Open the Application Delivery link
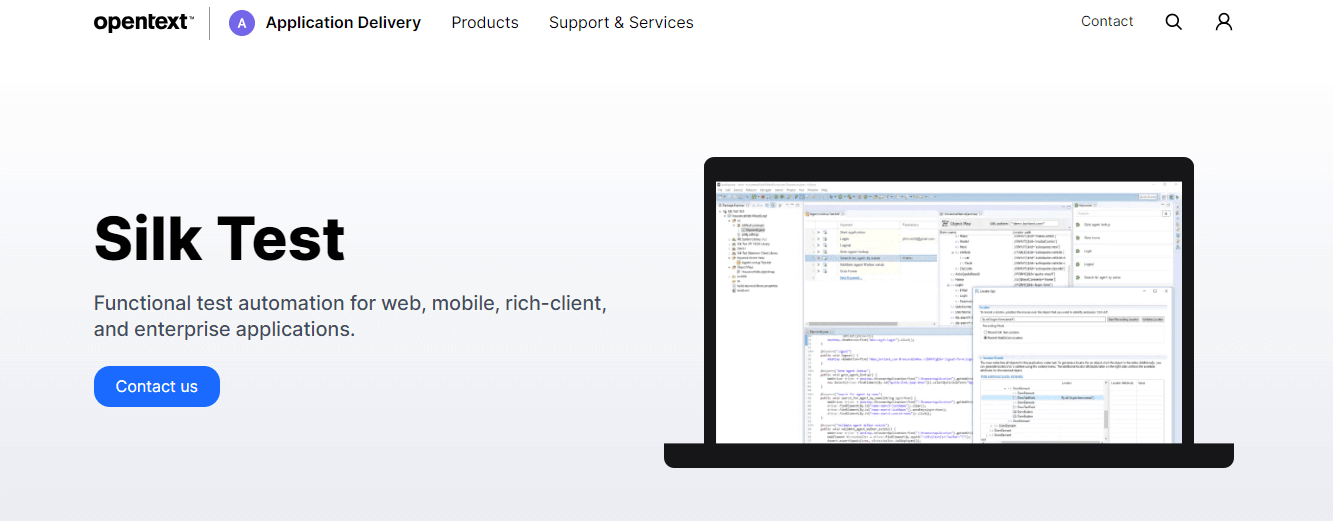Screen dimensions: 1333x521 343,22
